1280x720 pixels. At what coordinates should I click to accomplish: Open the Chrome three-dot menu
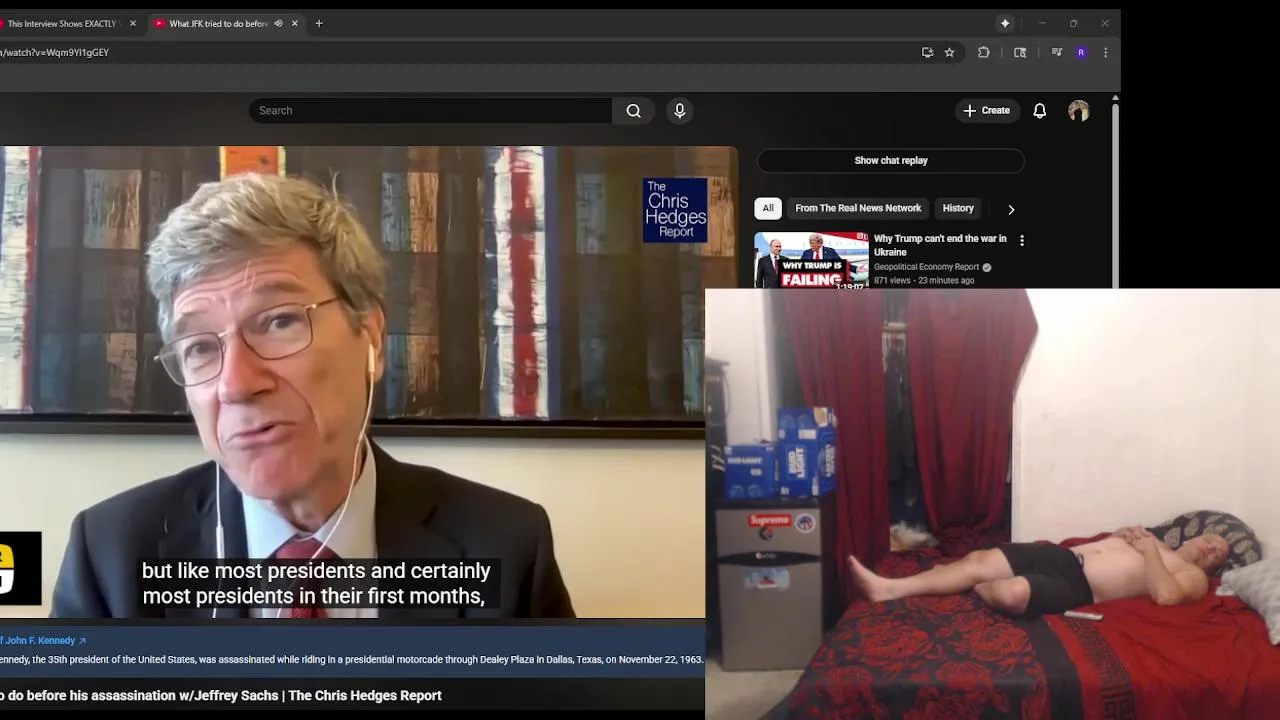pyautogui.click(x=1105, y=52)
